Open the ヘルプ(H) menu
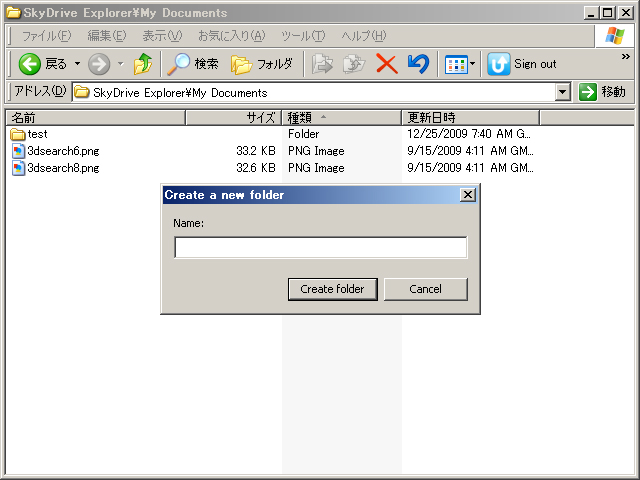 364,36
